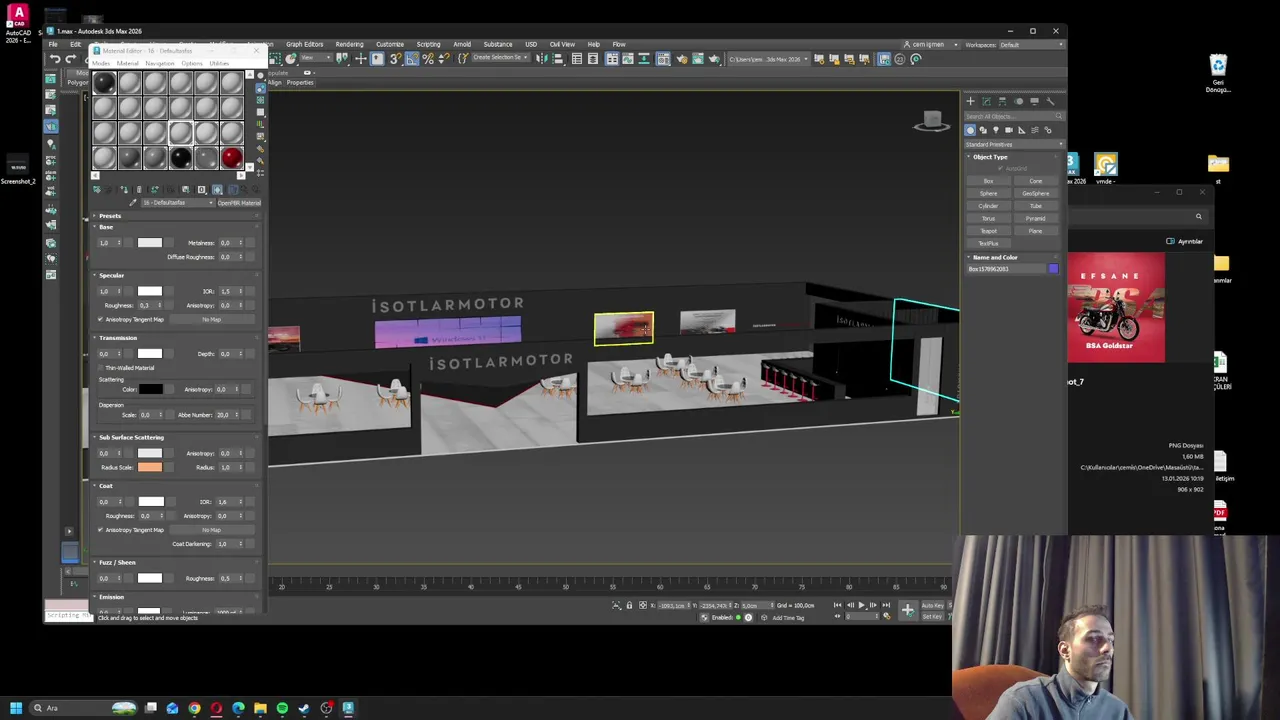This screenshot has height=720, width=1280.
Task: Click the Redo arrow in main toolbar
Action: coord(71,59)
